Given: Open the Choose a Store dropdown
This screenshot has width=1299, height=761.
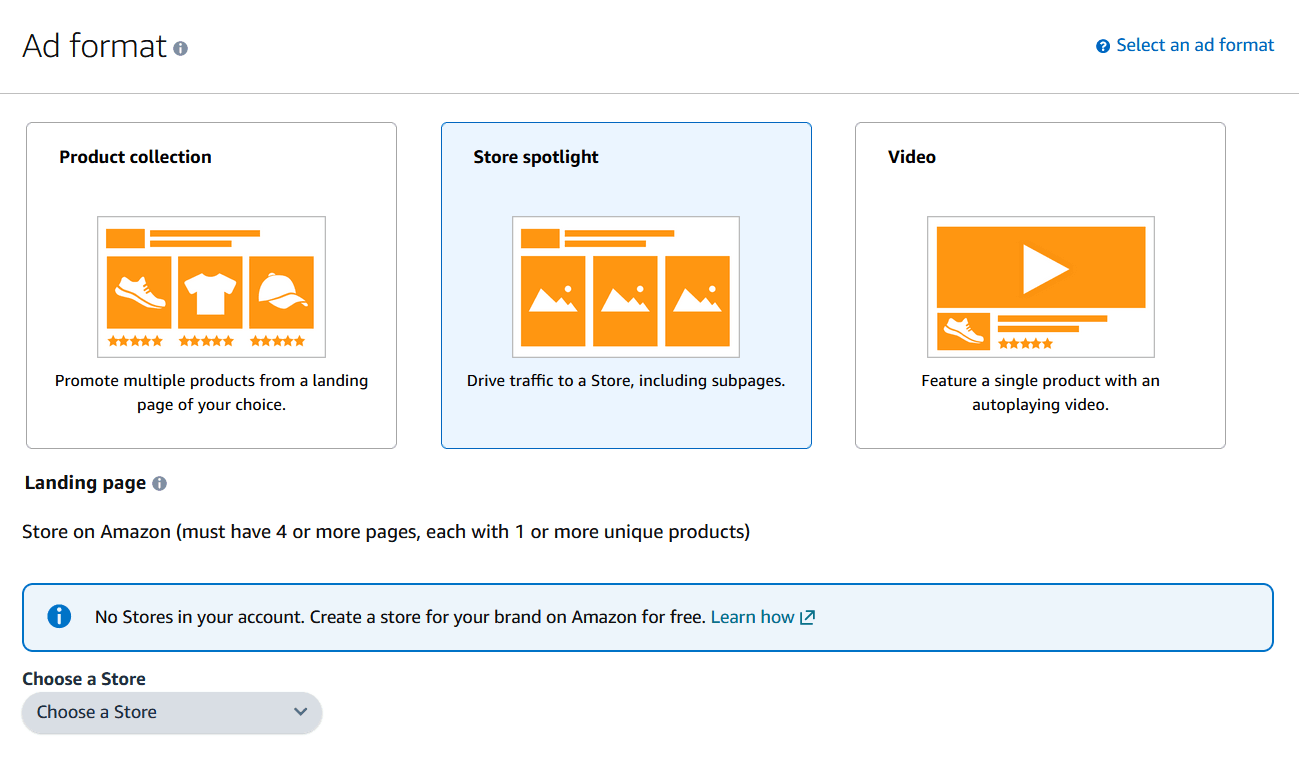Looking at the screenshot, I should pyautogui.click(x=172, y=712).
